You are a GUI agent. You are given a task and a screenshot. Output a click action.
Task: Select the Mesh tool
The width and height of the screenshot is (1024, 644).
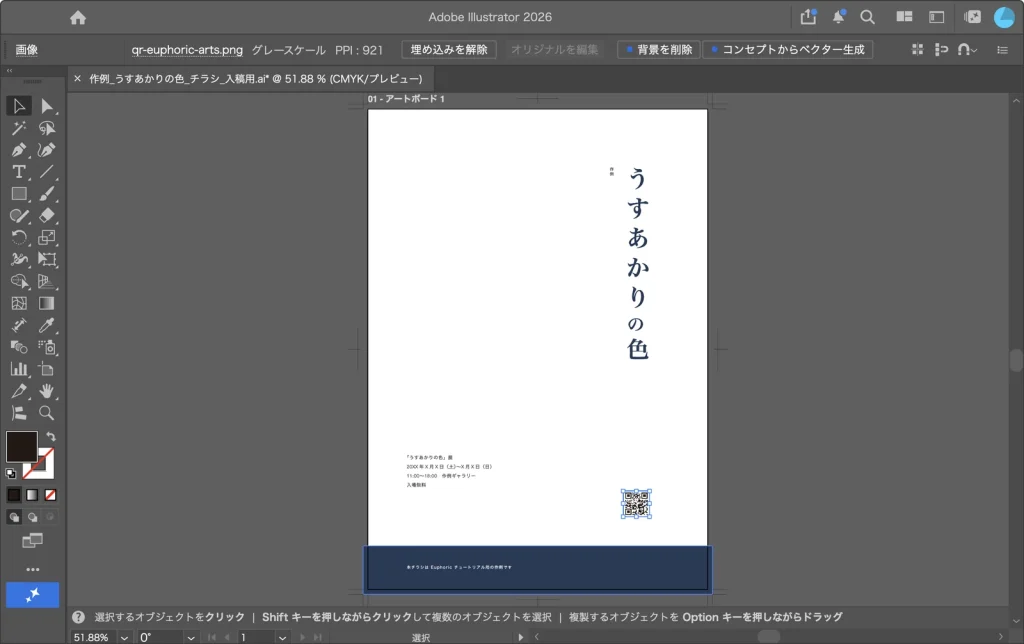click(x=19, y=303)
